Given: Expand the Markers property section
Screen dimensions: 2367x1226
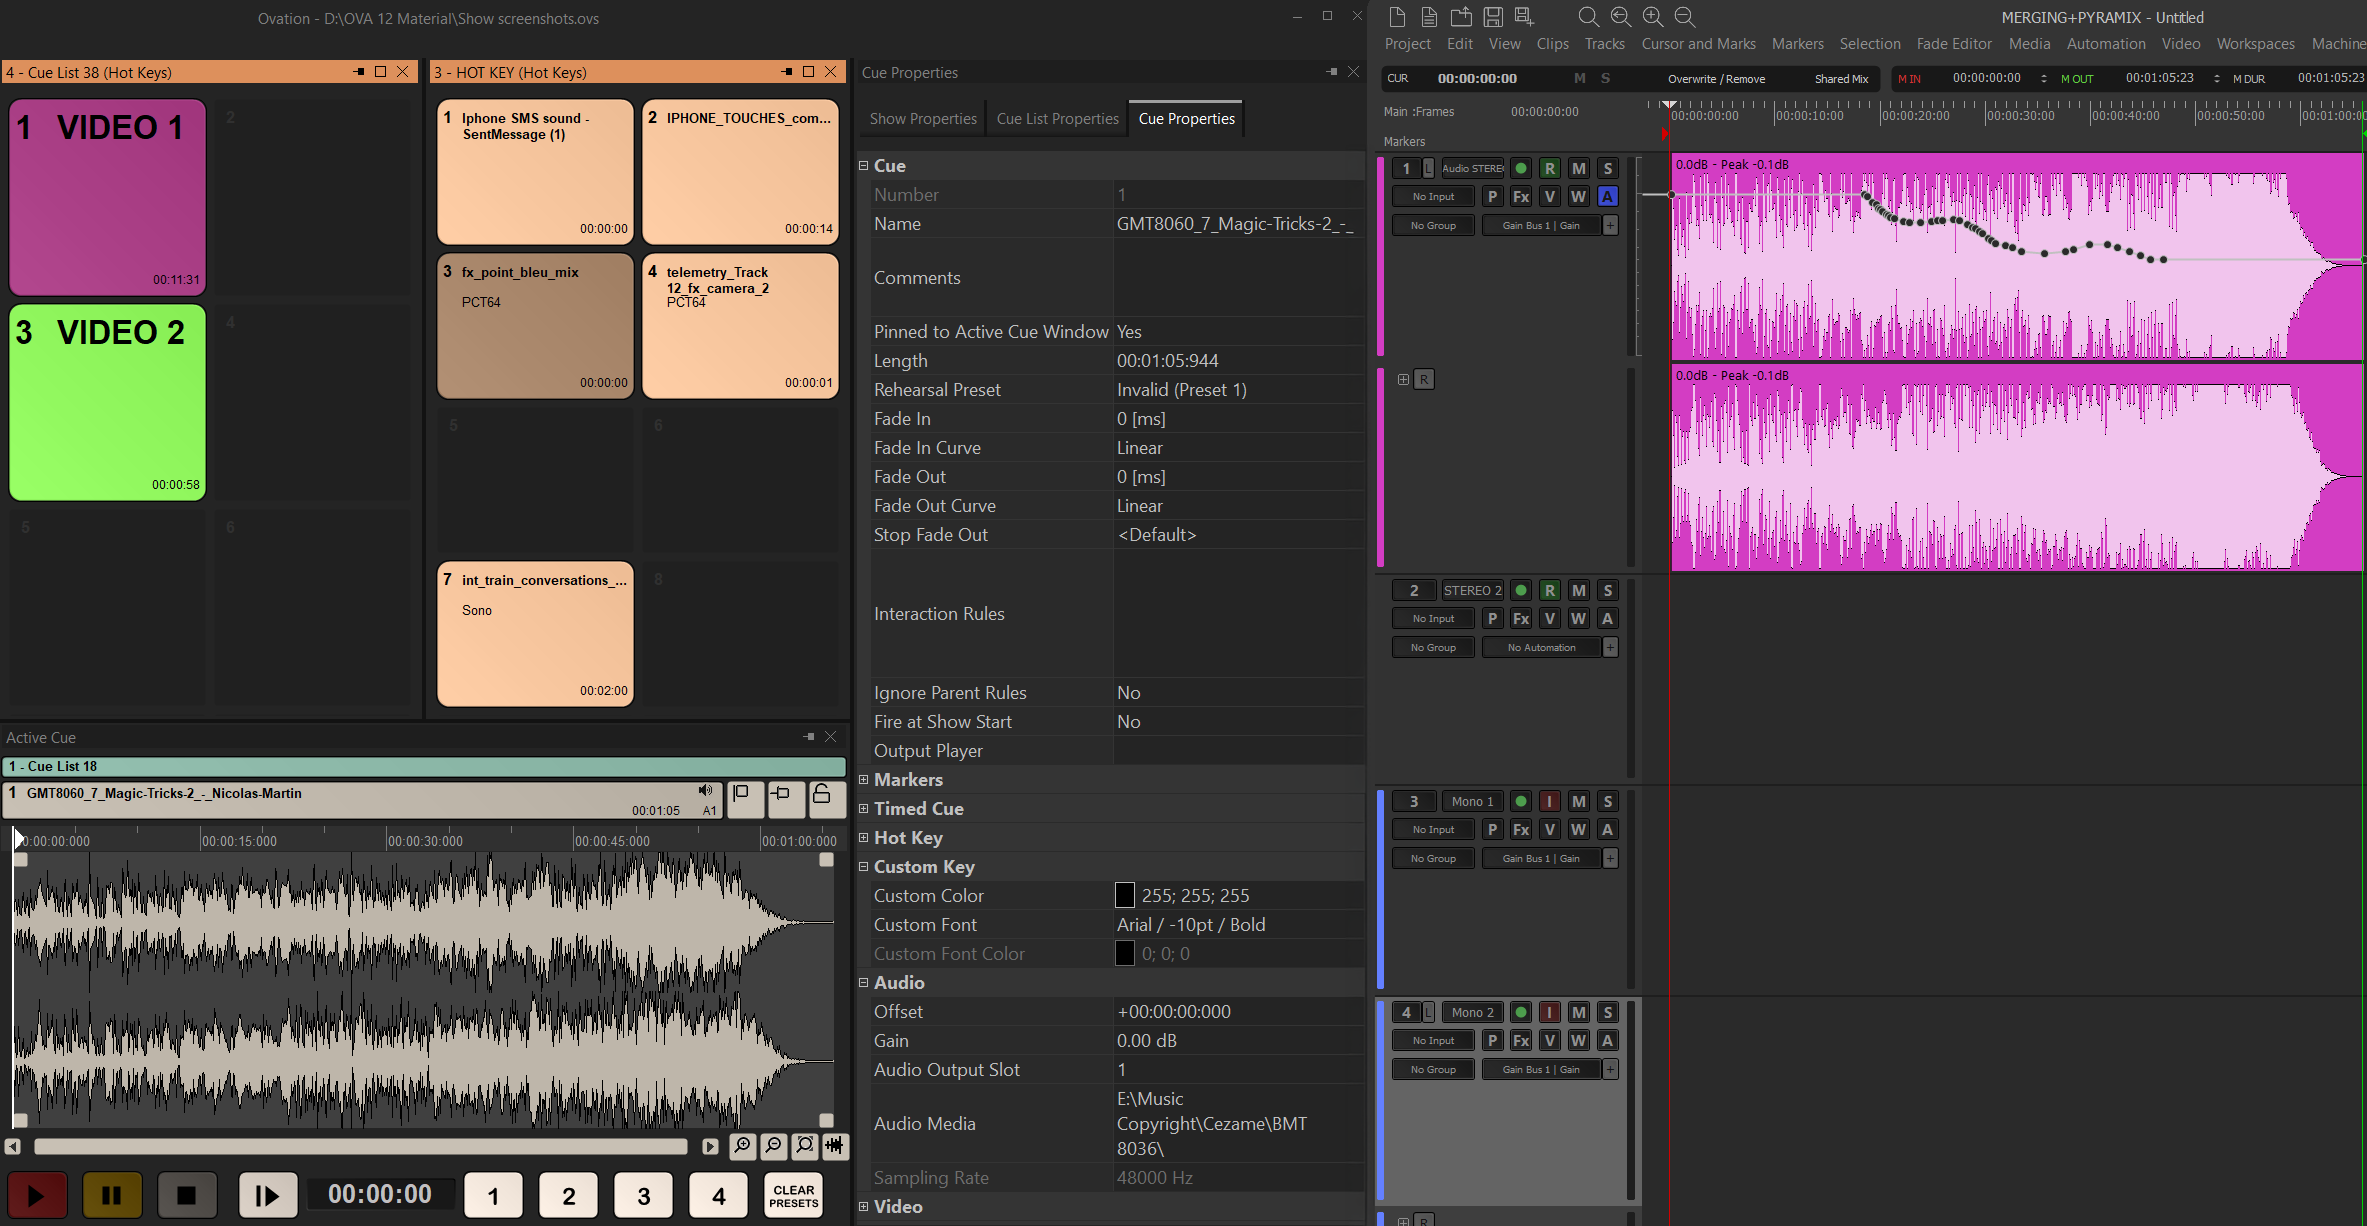Looking at the screenshot, I should 864,779.
